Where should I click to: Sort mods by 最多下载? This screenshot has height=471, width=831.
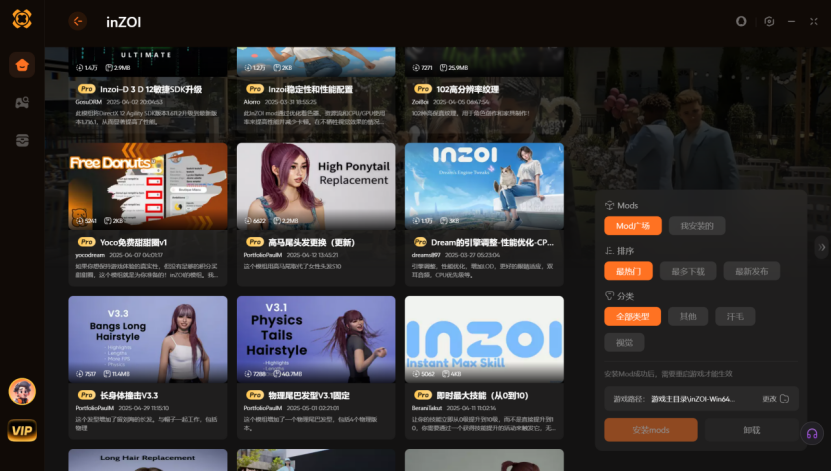pos(688,271)
